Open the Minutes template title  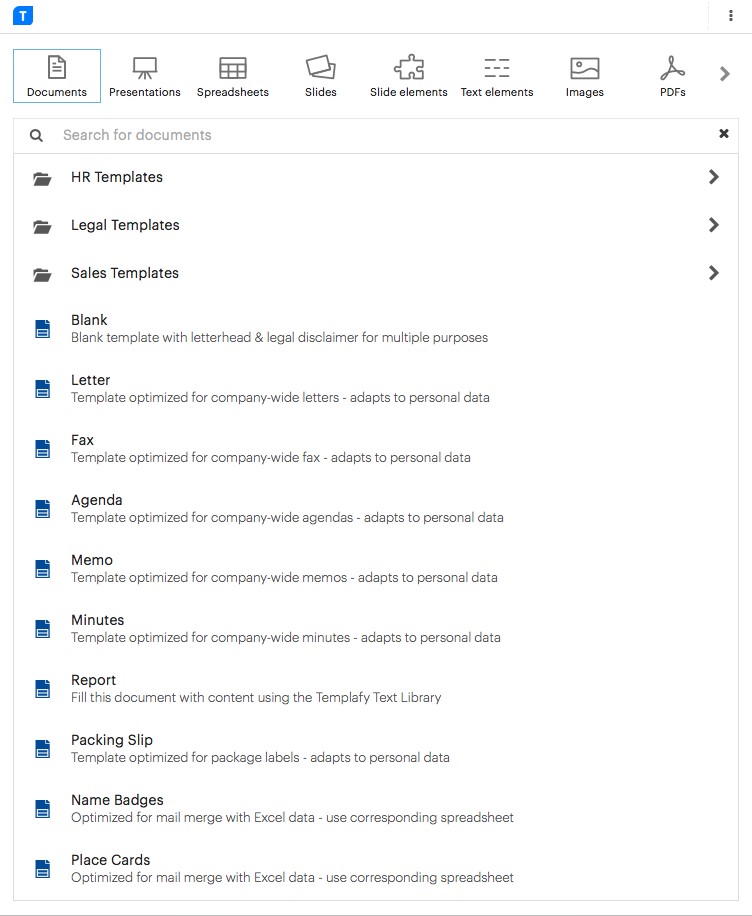98,620
